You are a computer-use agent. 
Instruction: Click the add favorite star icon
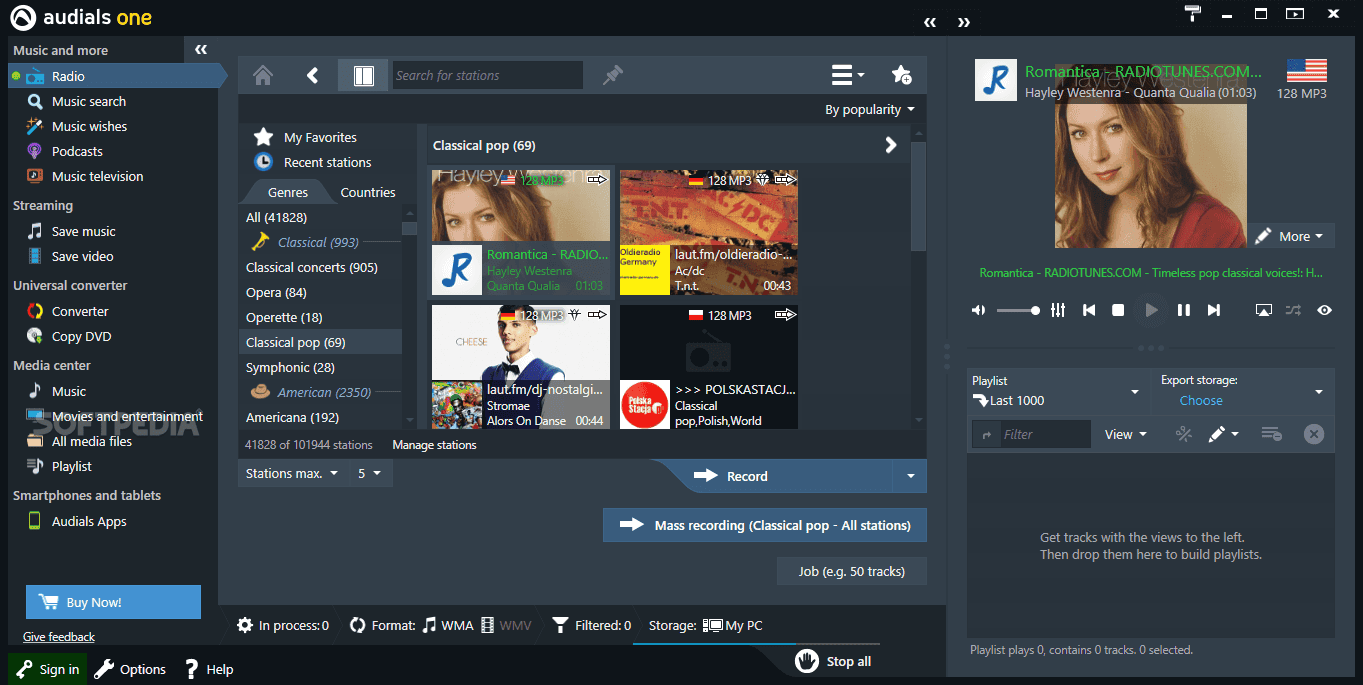901,75
